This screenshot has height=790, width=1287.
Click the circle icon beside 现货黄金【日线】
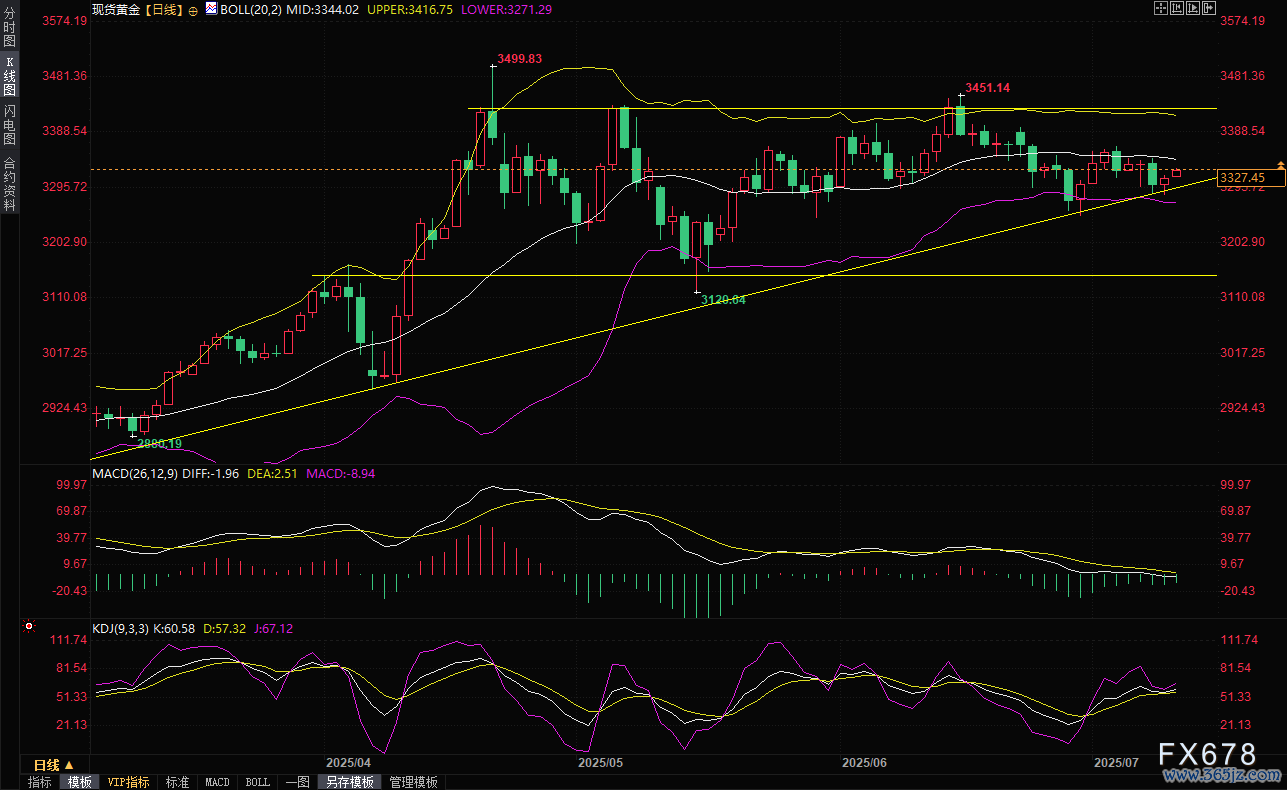[193, 10]
